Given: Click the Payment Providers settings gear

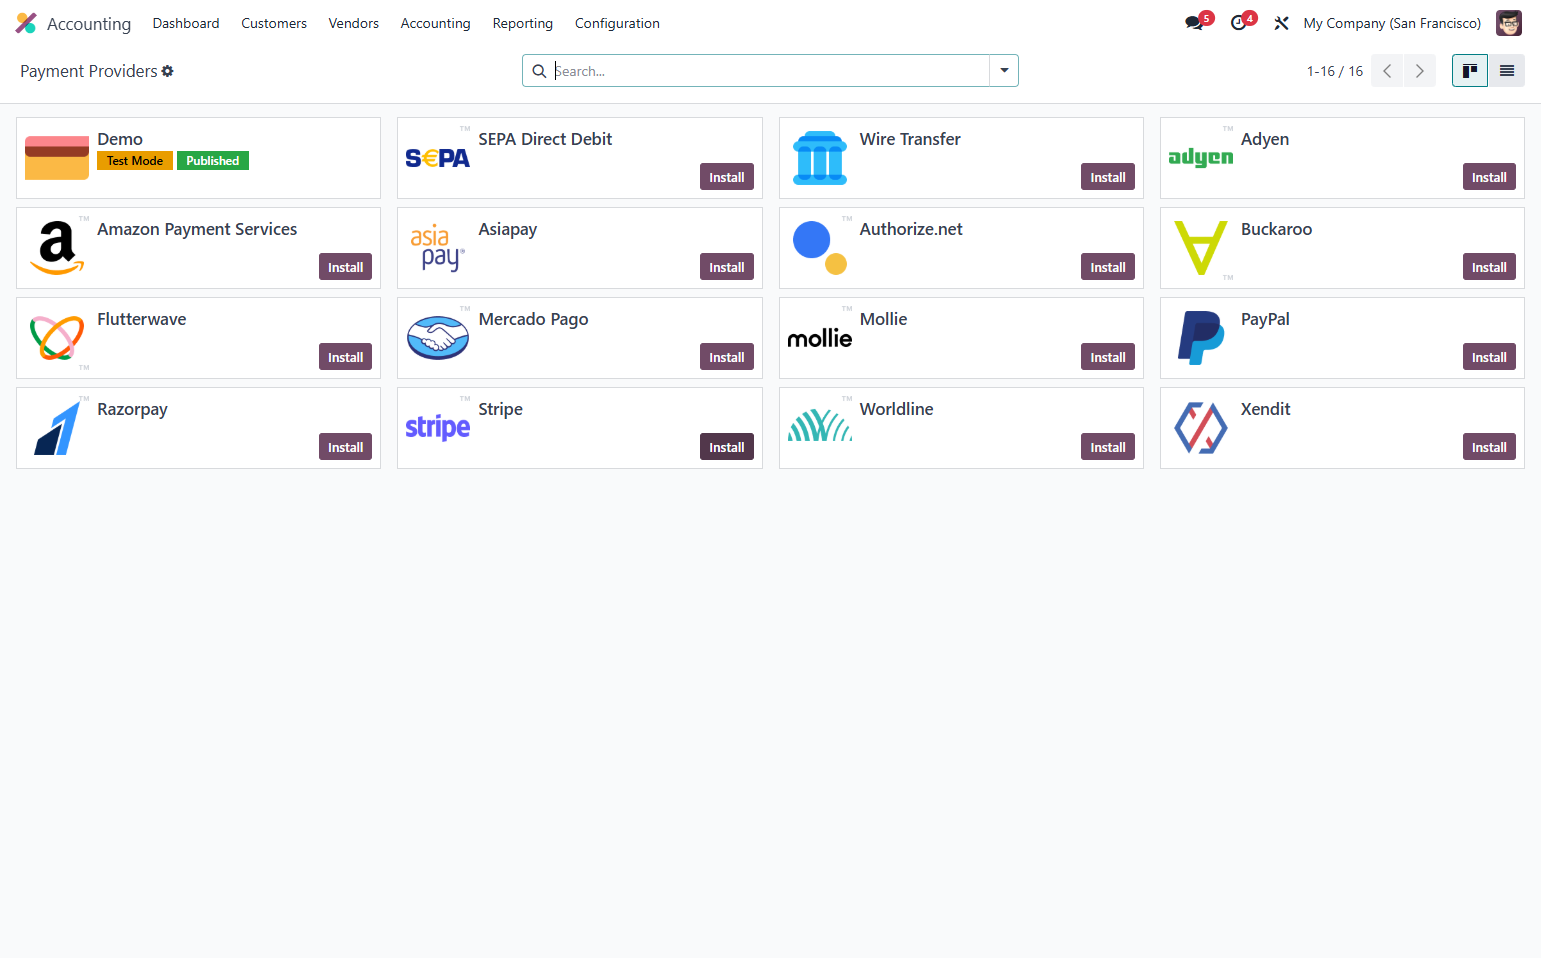Looking at the screenshot, I should pos(168,71).
